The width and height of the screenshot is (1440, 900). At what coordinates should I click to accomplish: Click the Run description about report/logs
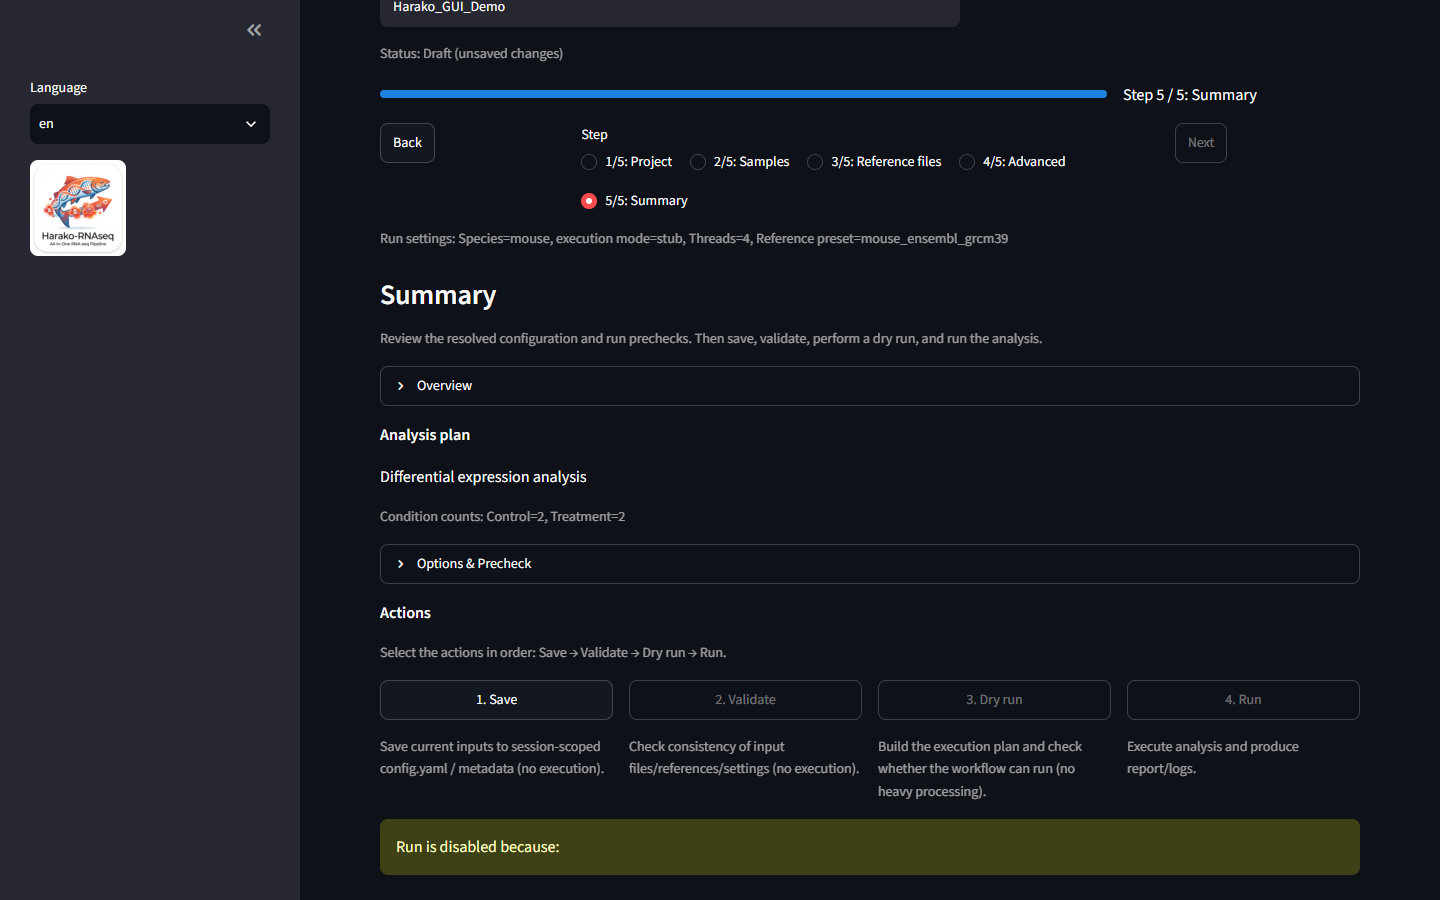[1213, 758]
